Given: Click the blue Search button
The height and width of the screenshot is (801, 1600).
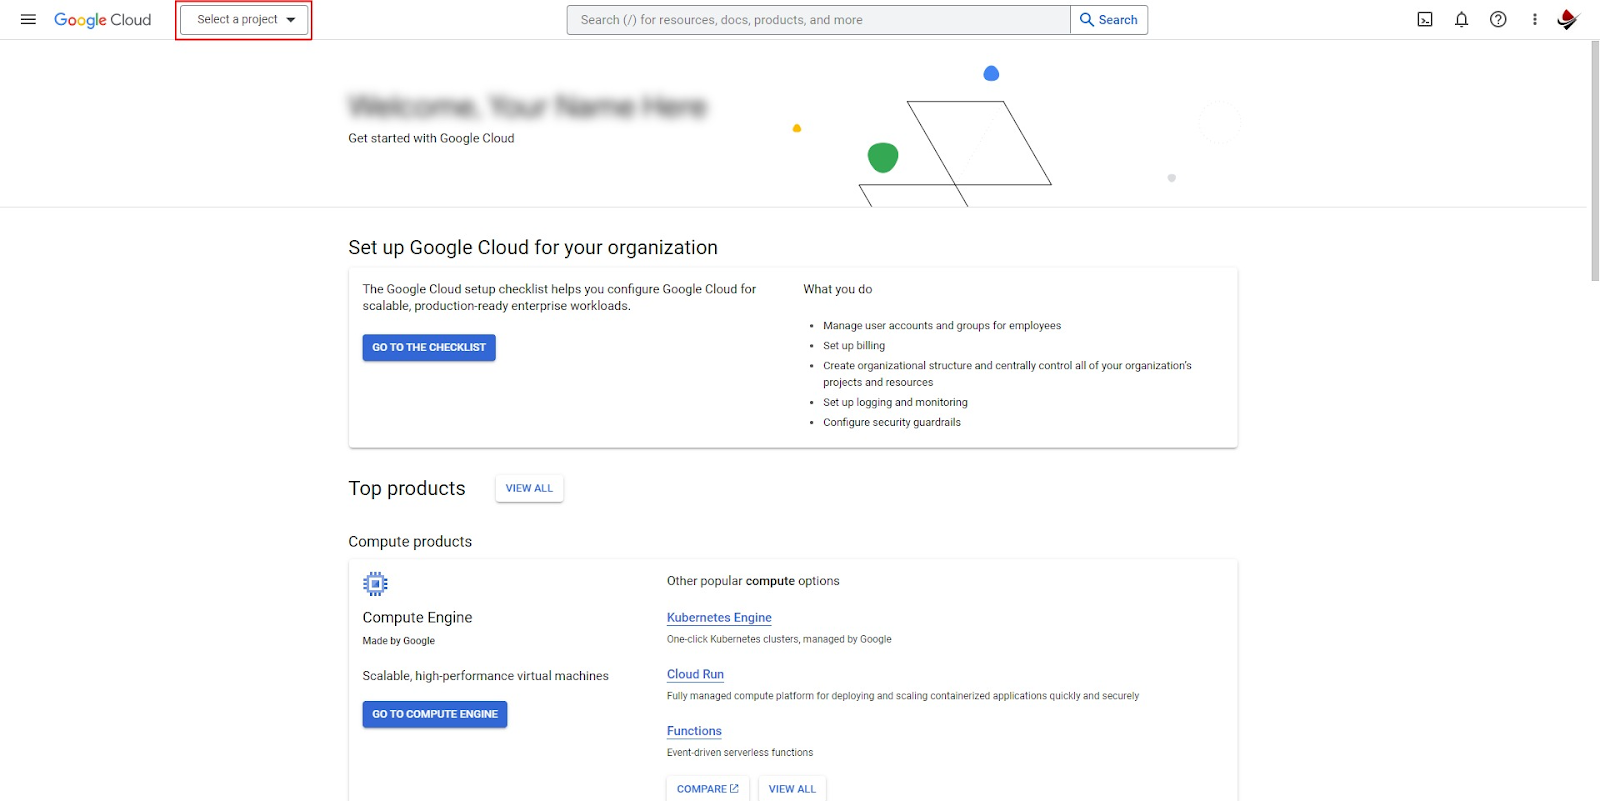Looking at the screenshot, I should [x=1109, y=20].
